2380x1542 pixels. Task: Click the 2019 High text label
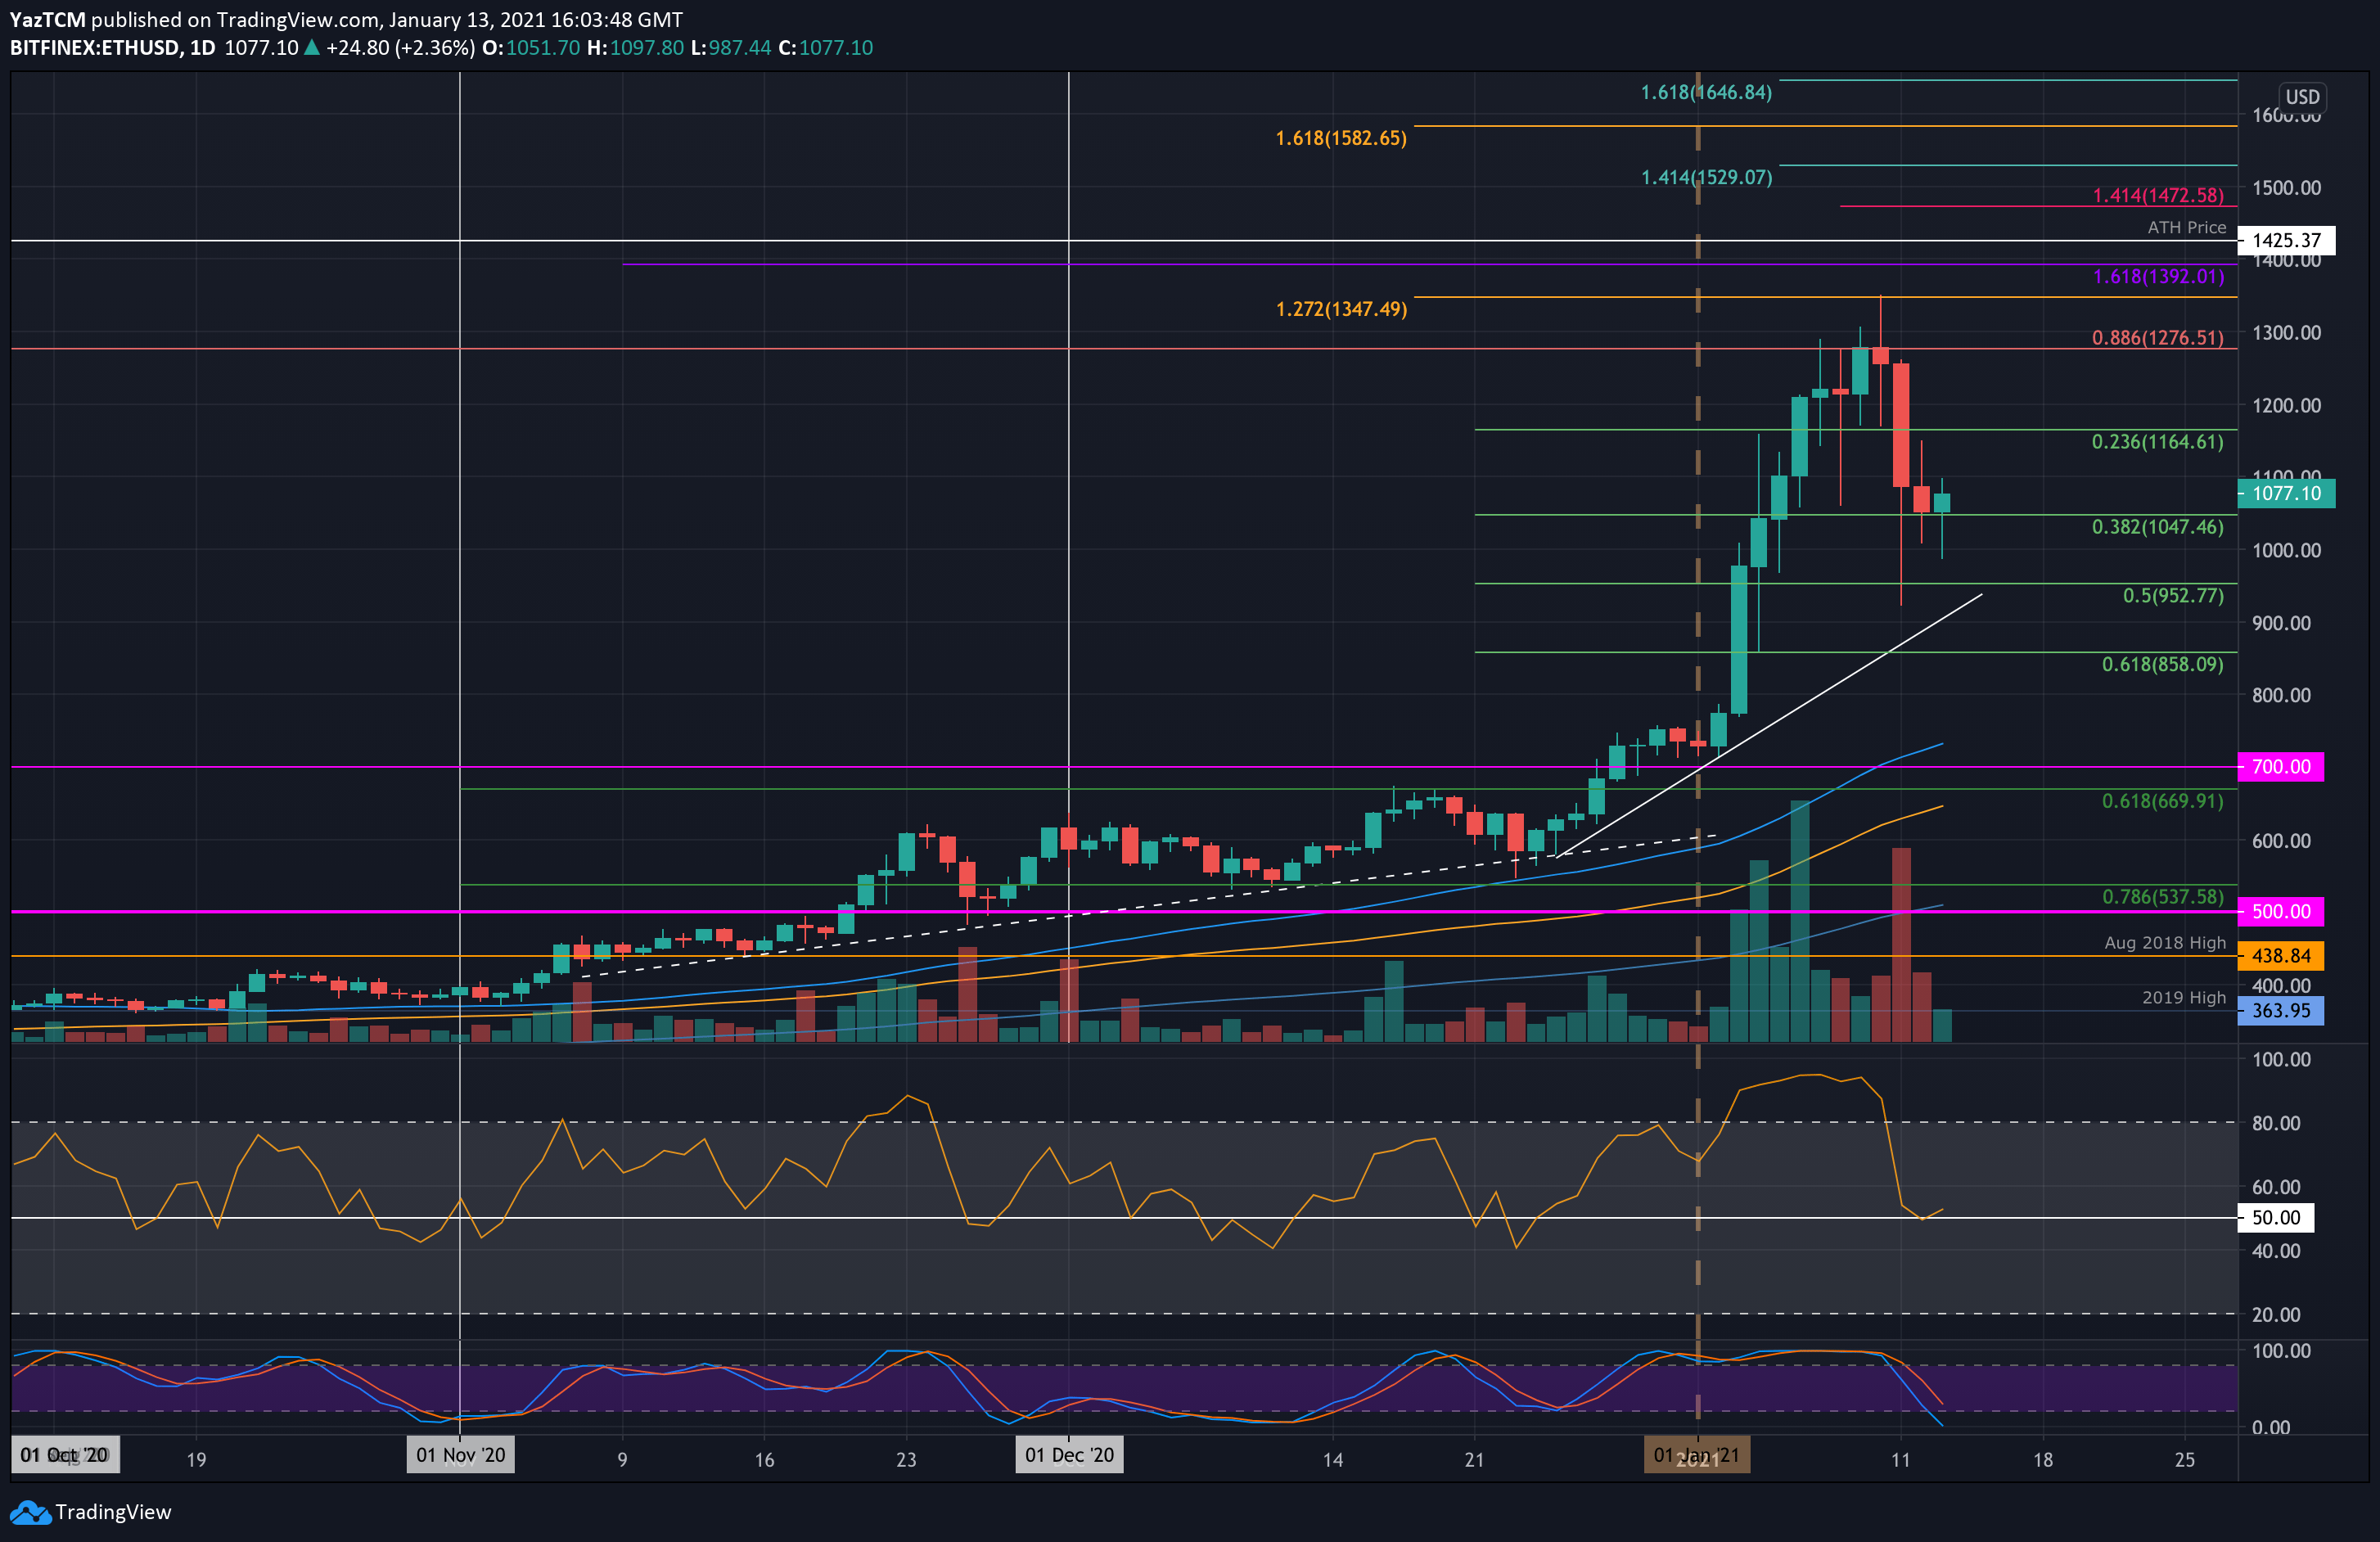[2183, 998]
